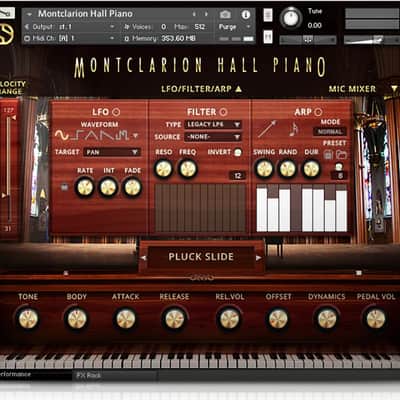
Task: Click the REL.VOL knob
Action: (x=229, y=319)
